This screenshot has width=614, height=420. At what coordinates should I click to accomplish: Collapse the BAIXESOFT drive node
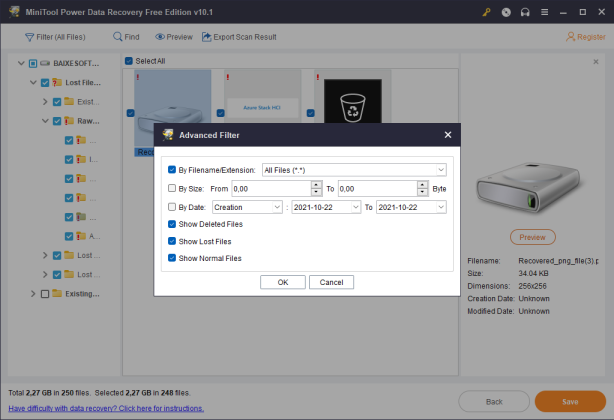[x=21, y=63]
